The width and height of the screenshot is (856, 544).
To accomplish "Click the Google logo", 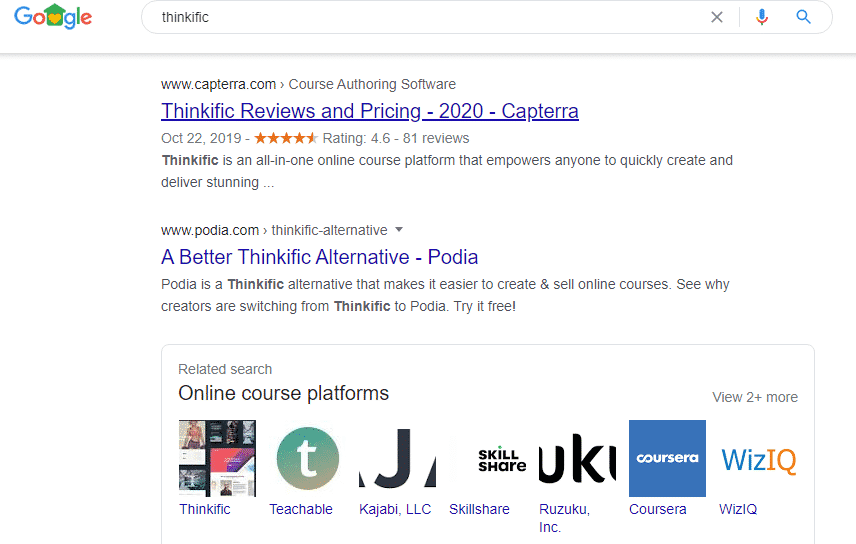I will tap(53, 17).
